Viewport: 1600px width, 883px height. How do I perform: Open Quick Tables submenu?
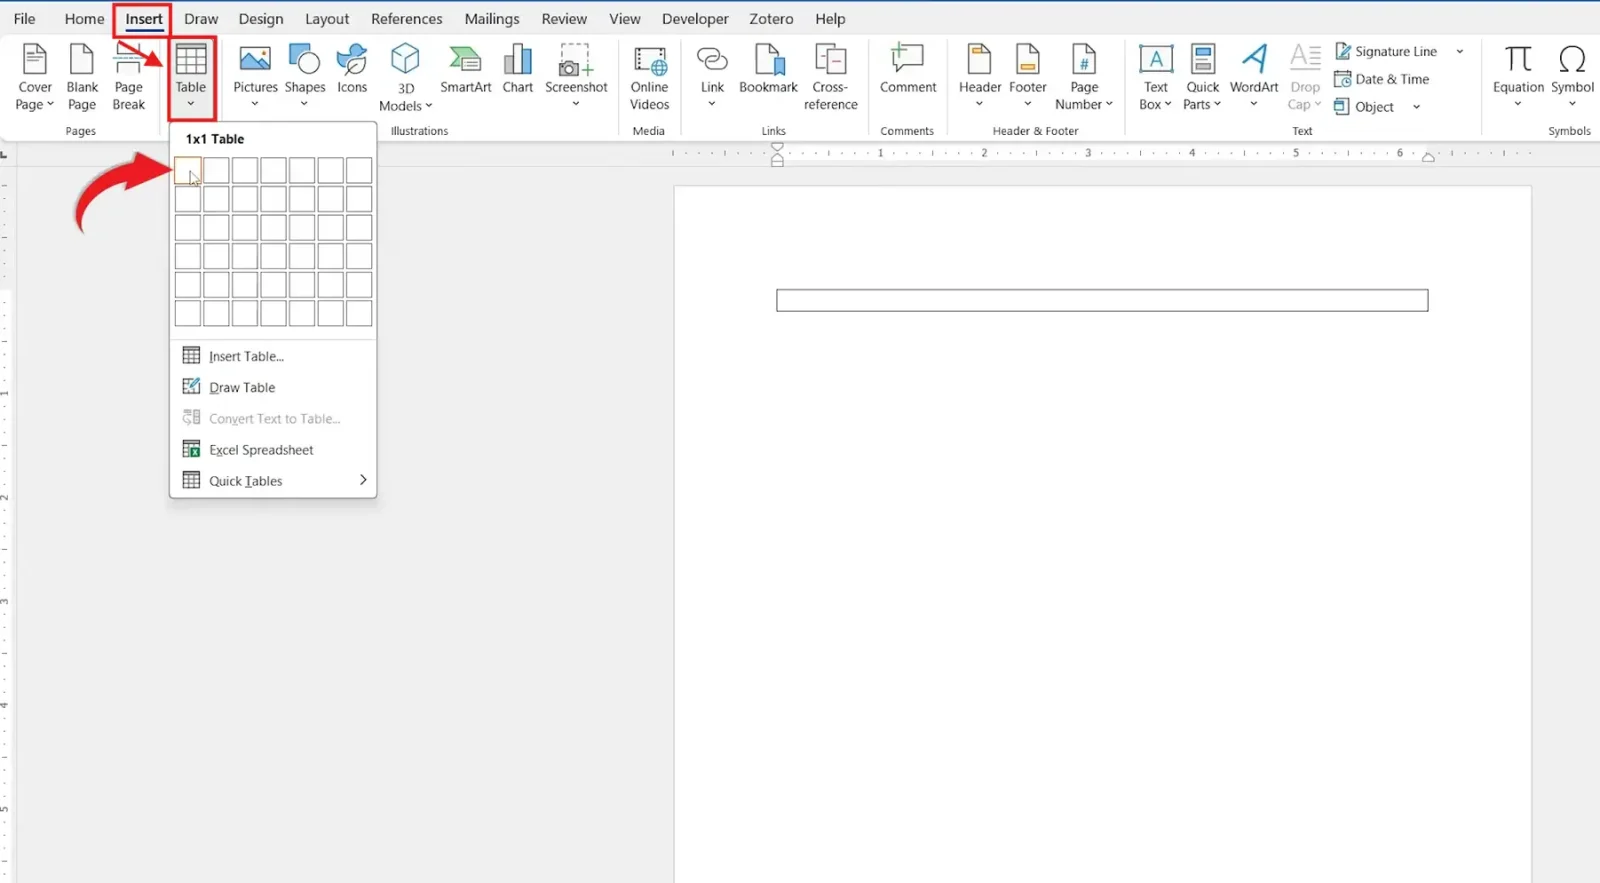tap(273, 480)
